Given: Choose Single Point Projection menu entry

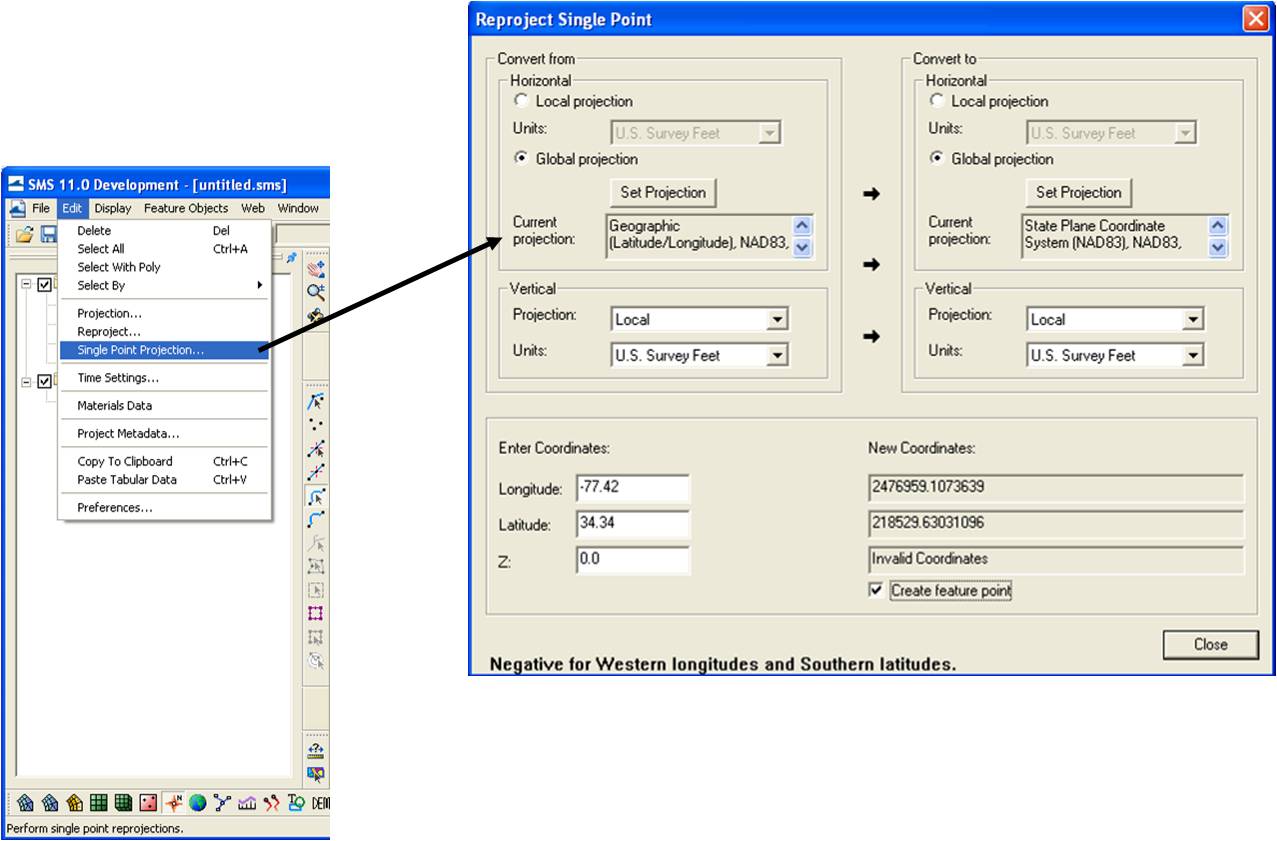Looking at the screenshot, I should [165, 350].
